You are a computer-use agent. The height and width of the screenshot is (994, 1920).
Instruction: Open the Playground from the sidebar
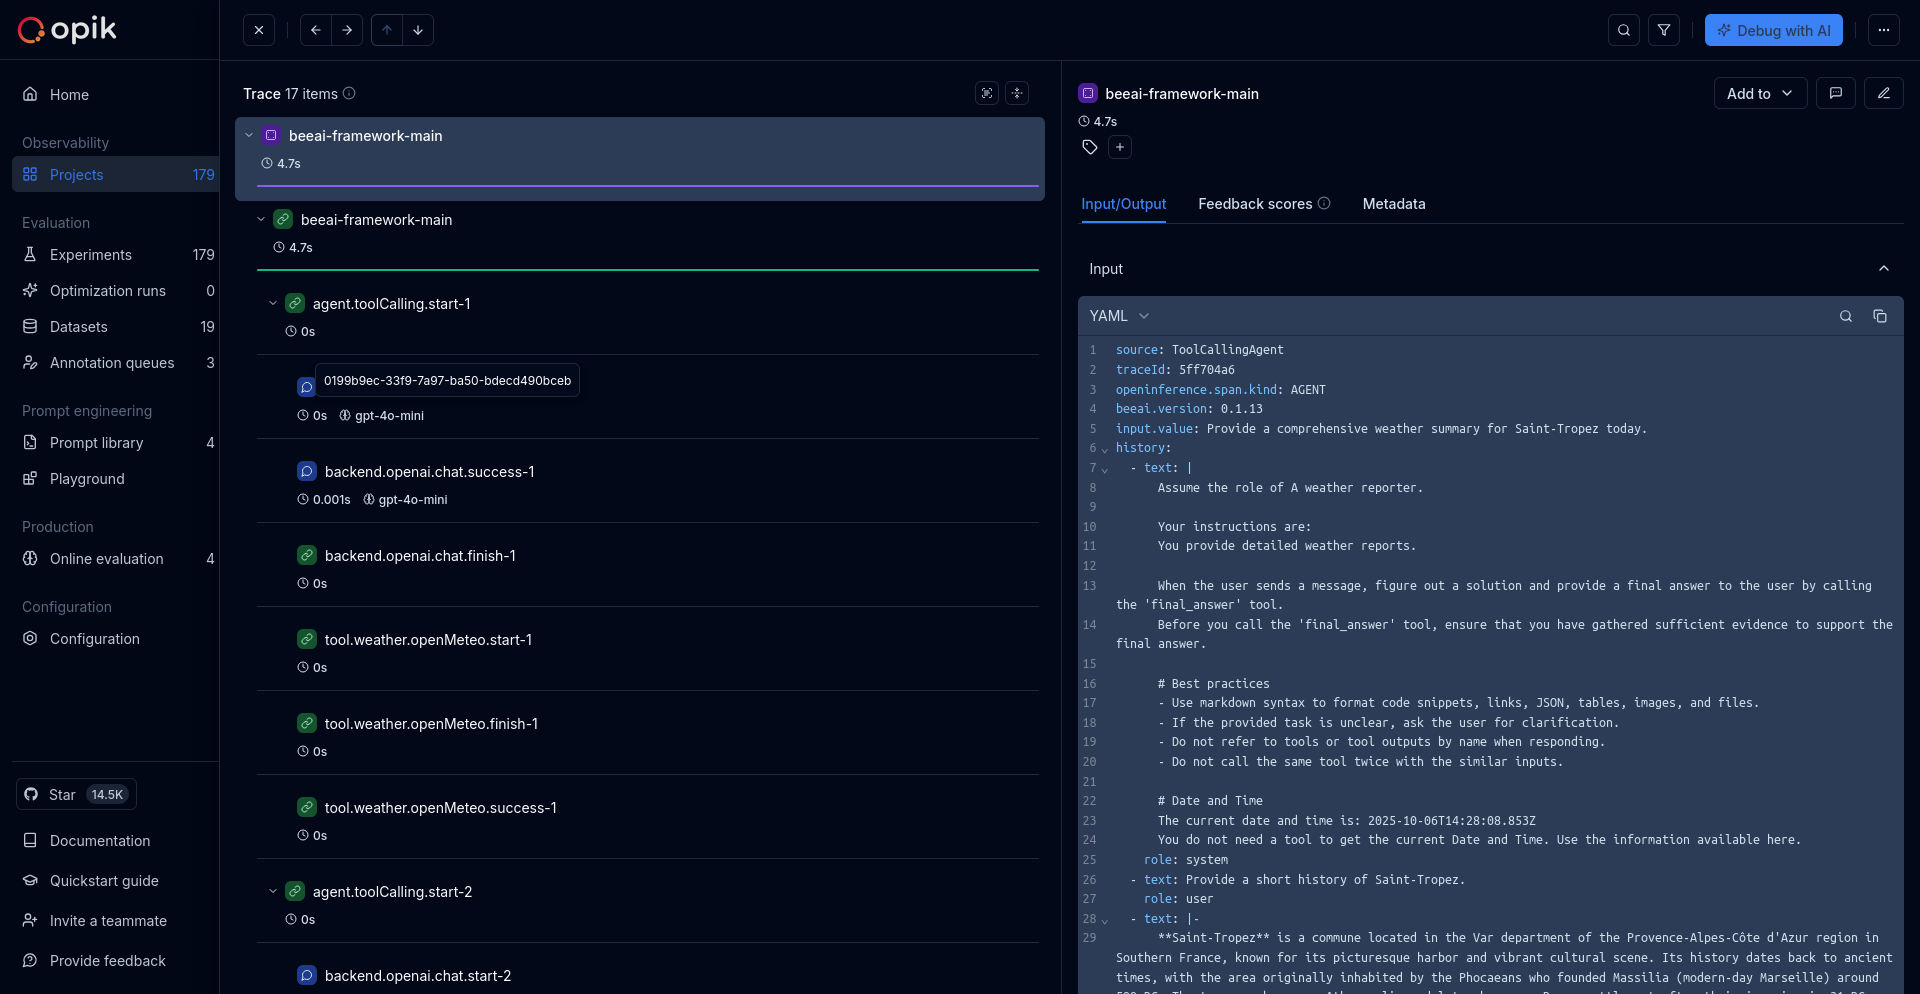point(85,478)
